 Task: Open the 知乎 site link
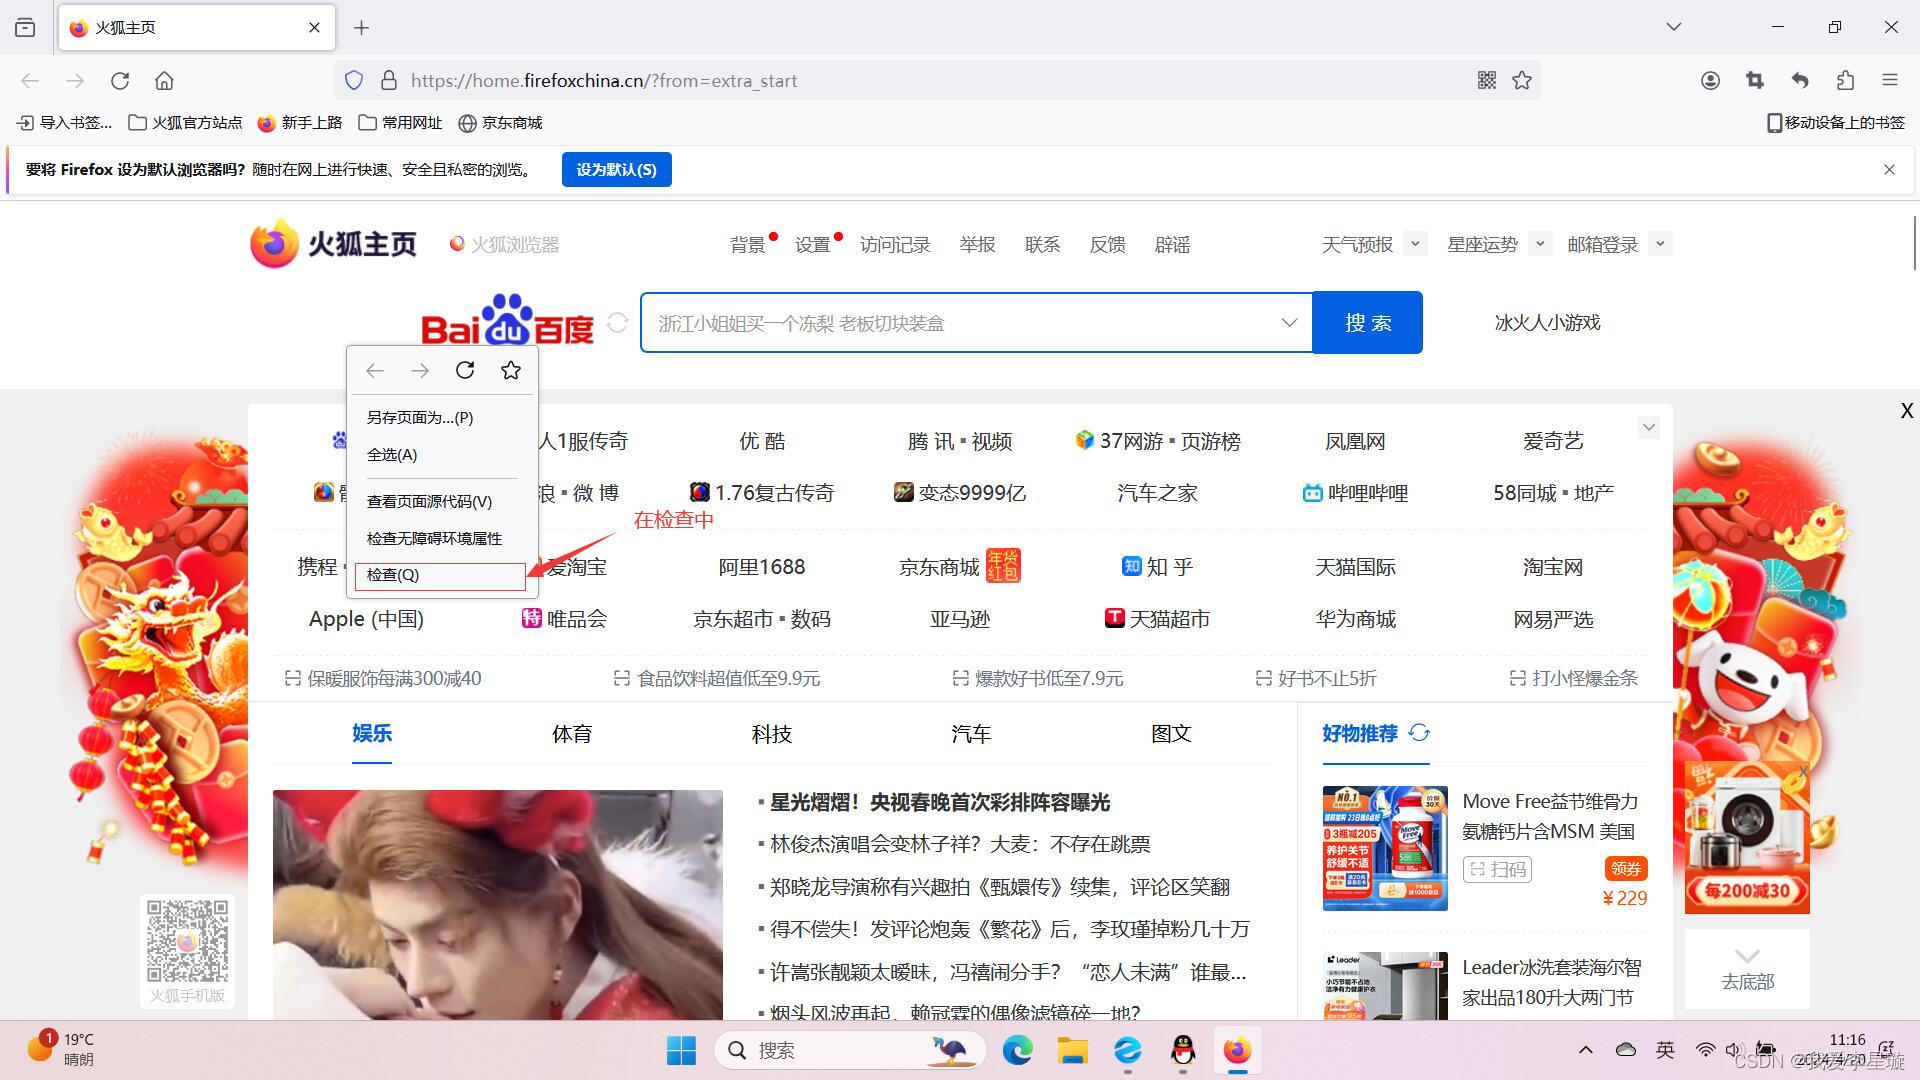[1158, 567]
